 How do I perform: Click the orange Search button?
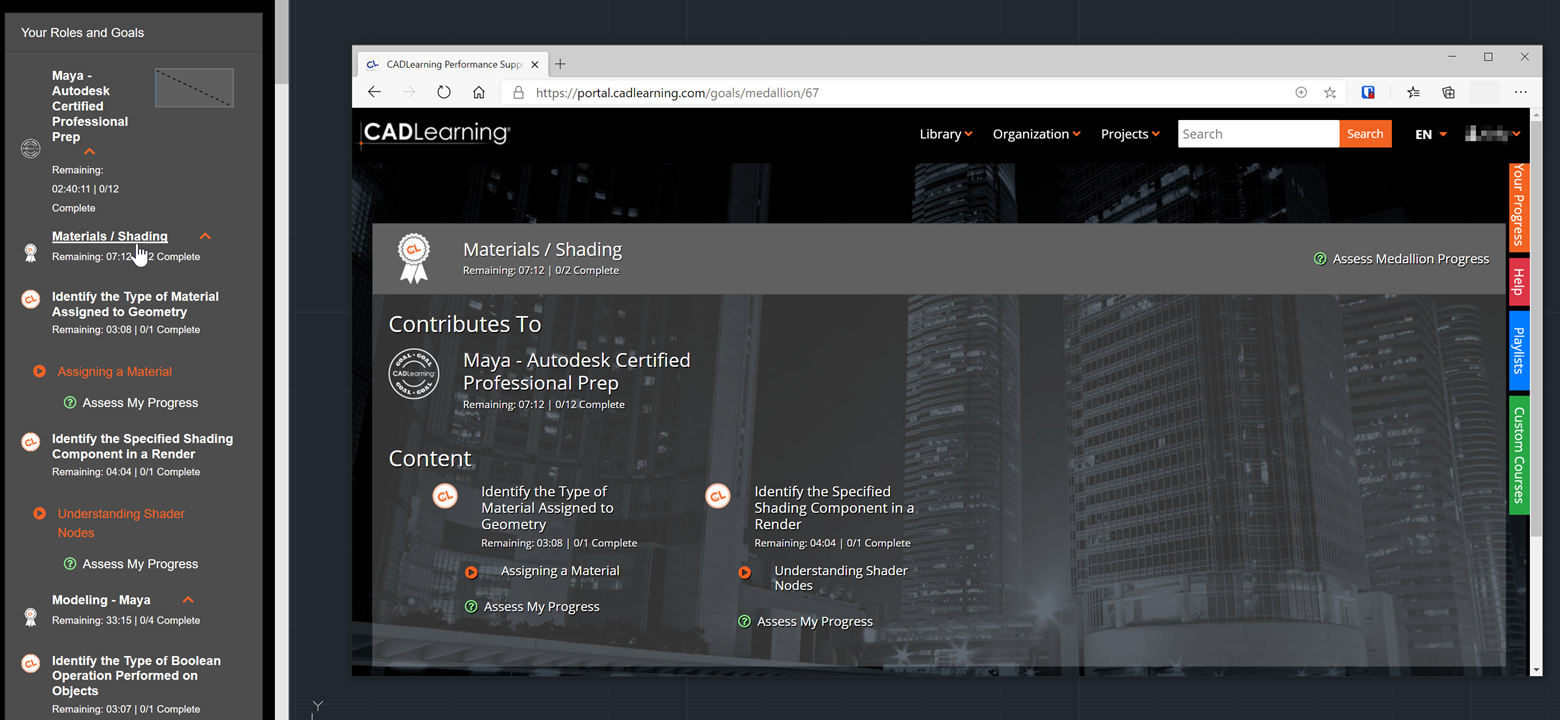pyautogui.click(x=1365, y=134)
